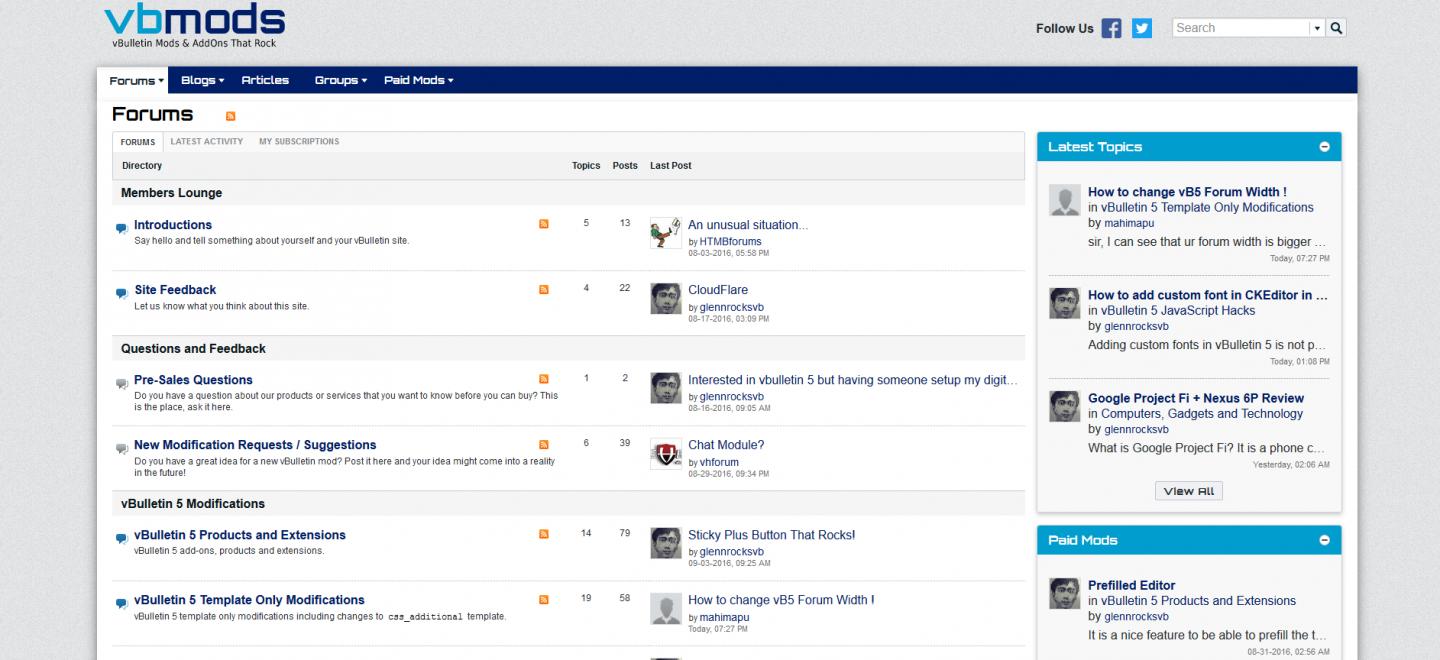Select the Forums tab
The height and width of the screenshot is (660, 1440).
click(138, 142)
